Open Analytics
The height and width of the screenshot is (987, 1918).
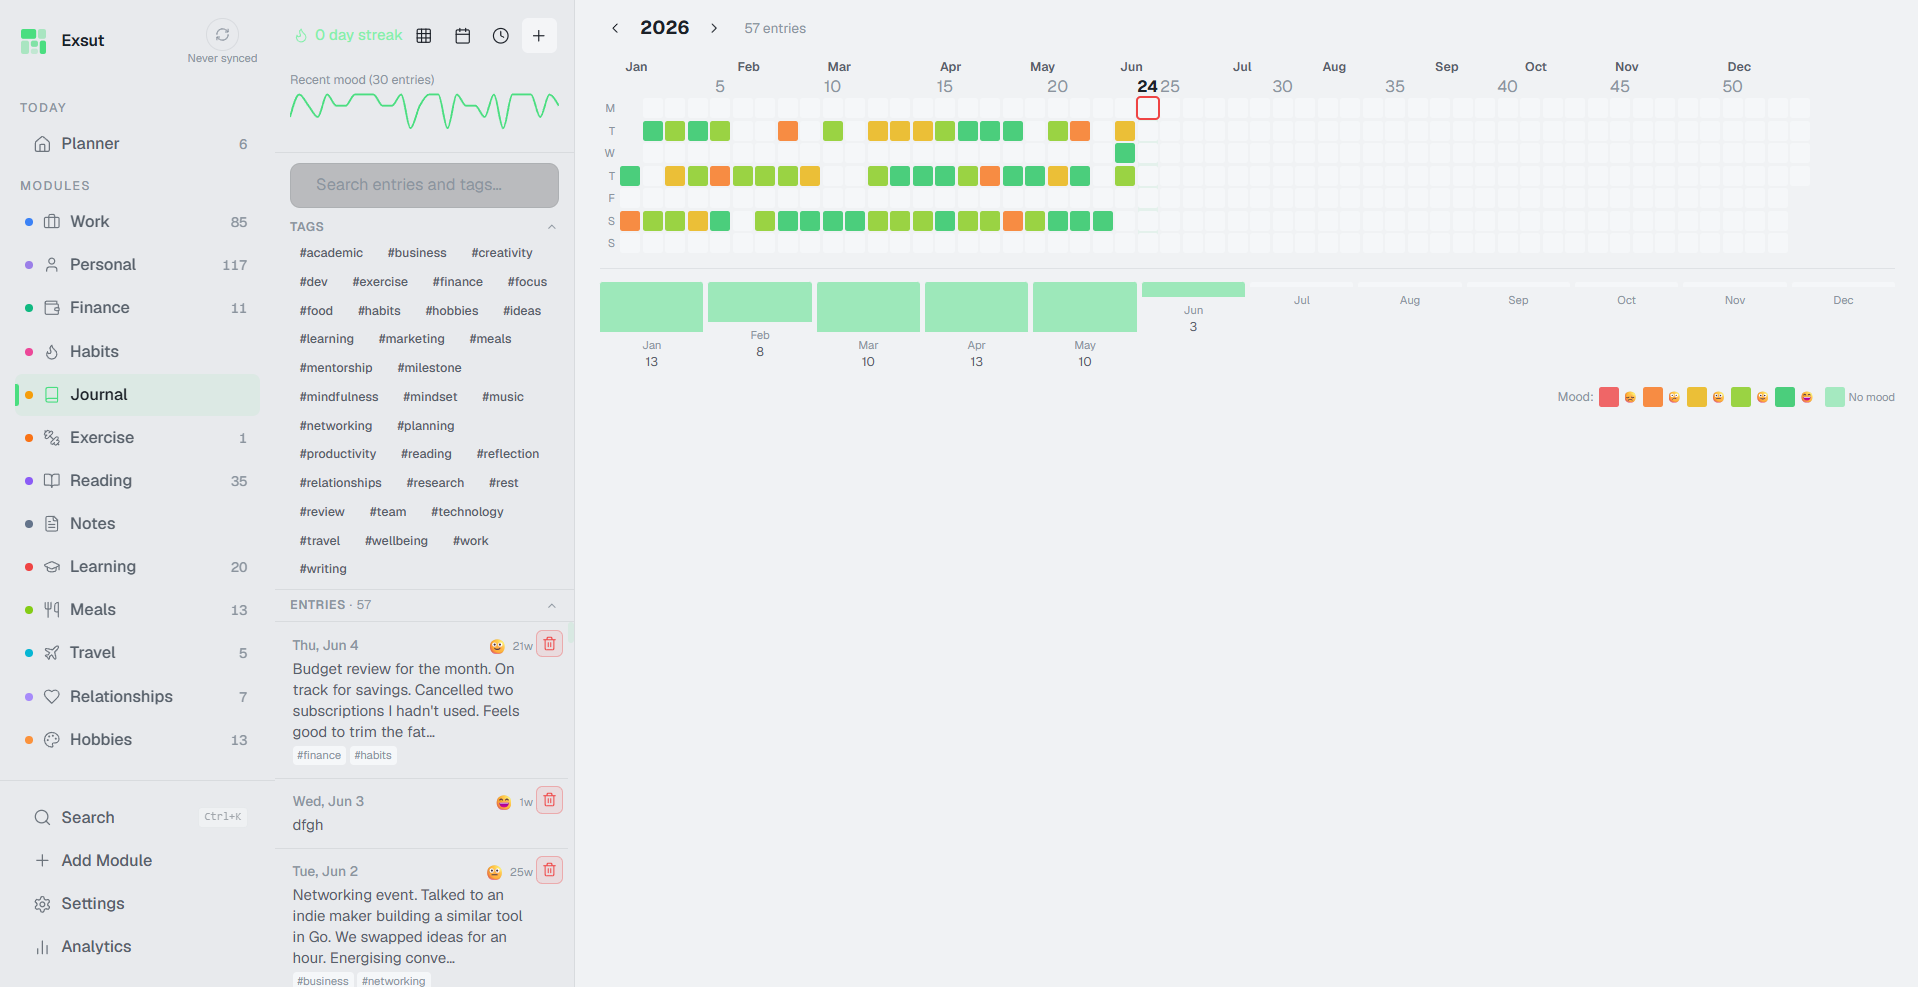137,947
